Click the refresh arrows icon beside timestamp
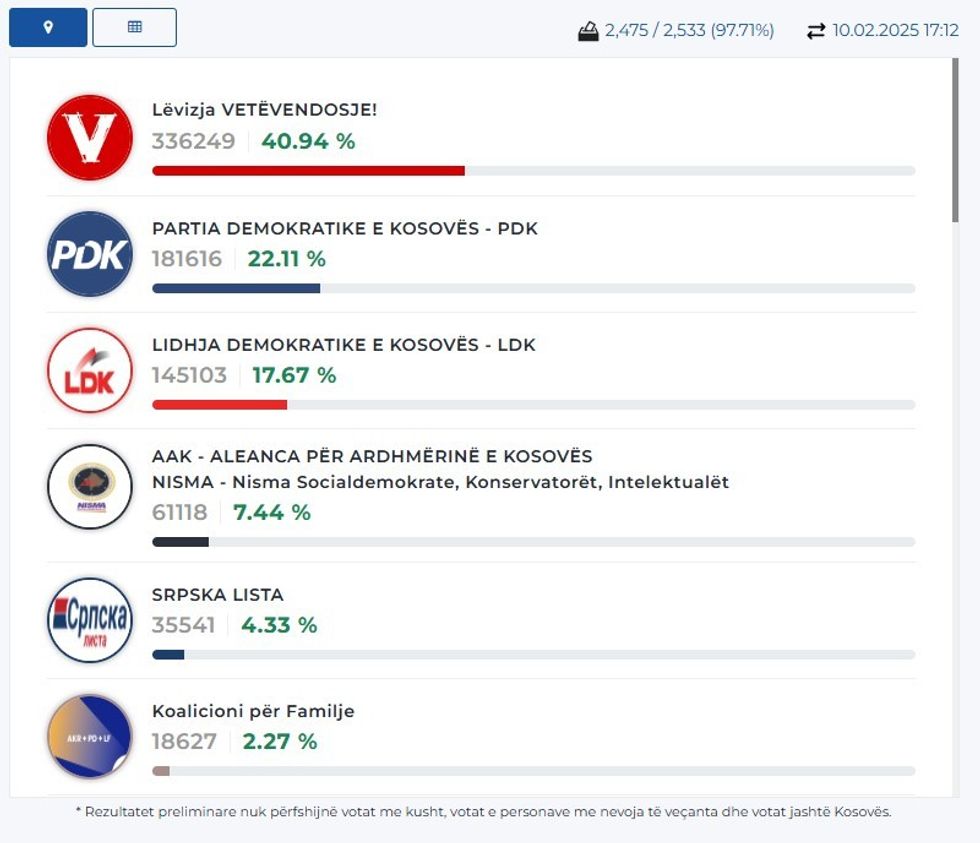This screenshot has width=980, height=843. [816, 31]
